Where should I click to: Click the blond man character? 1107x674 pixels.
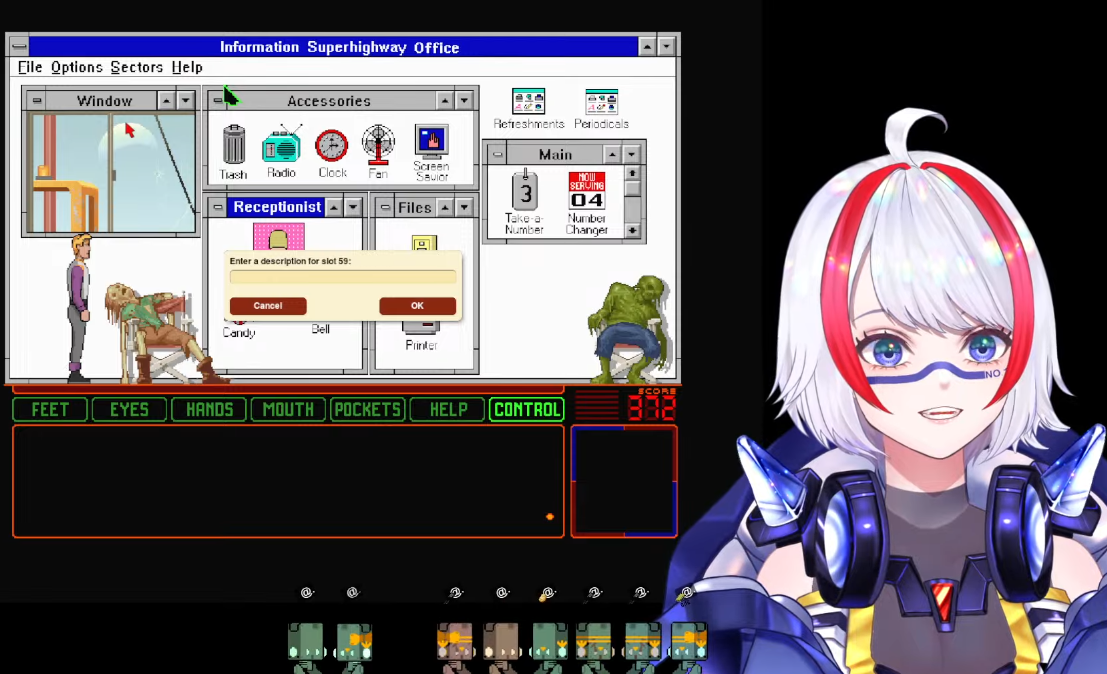[x=80, y=307]
